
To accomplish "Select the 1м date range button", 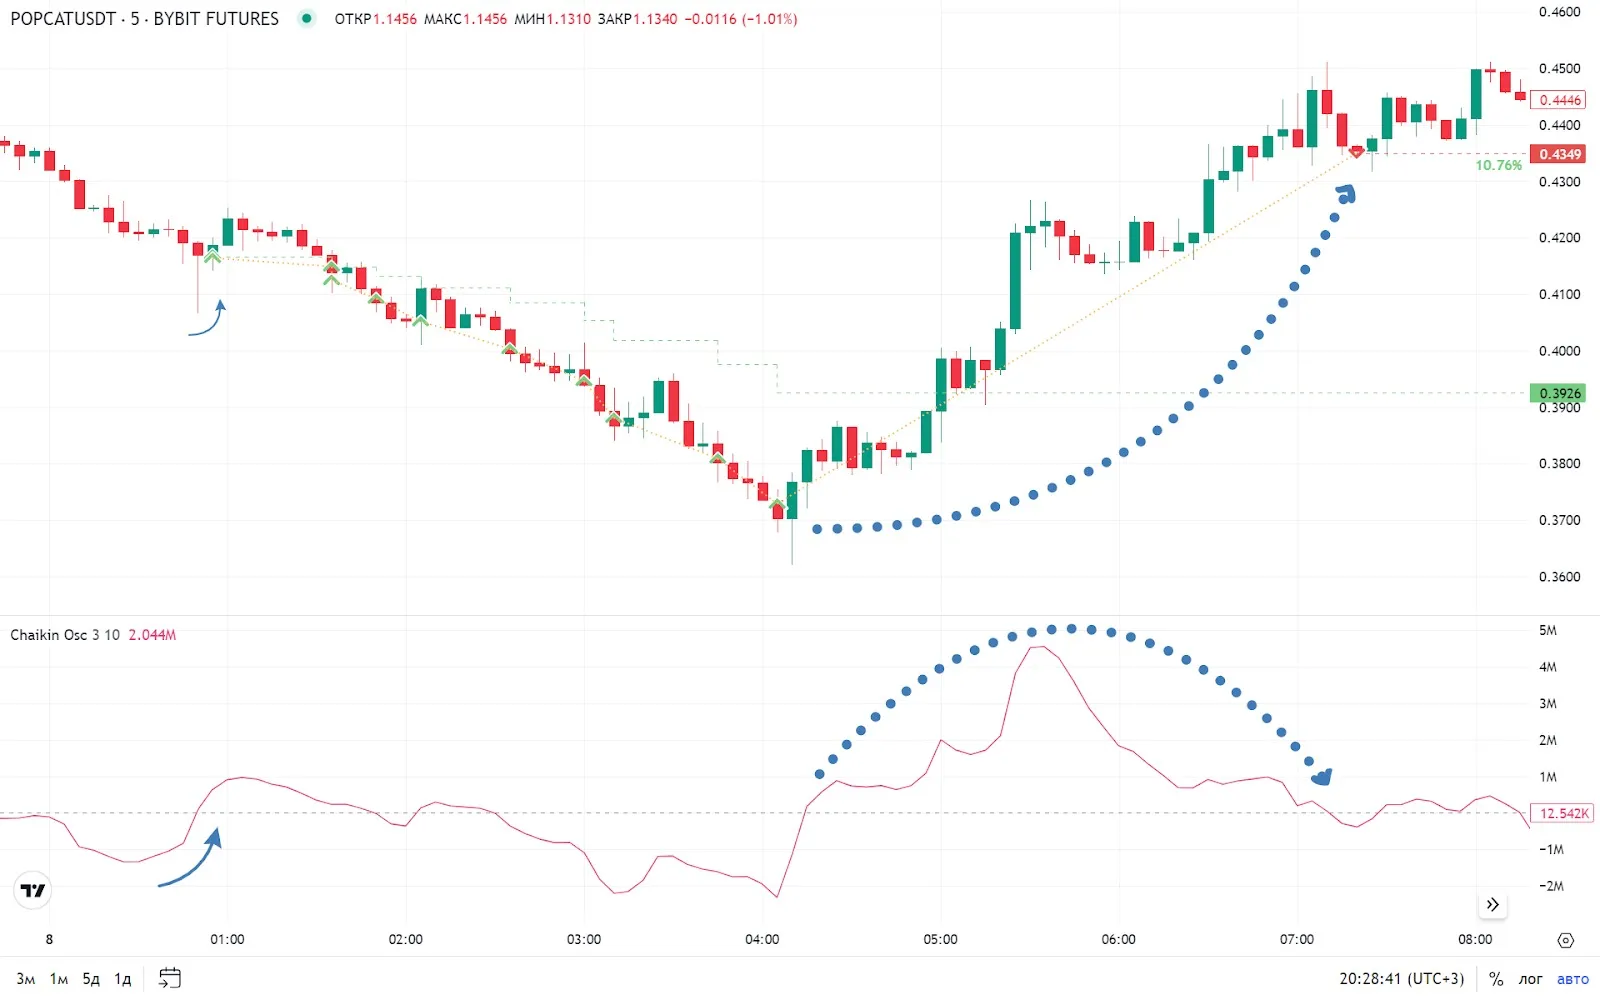I will tap(59, 978).
